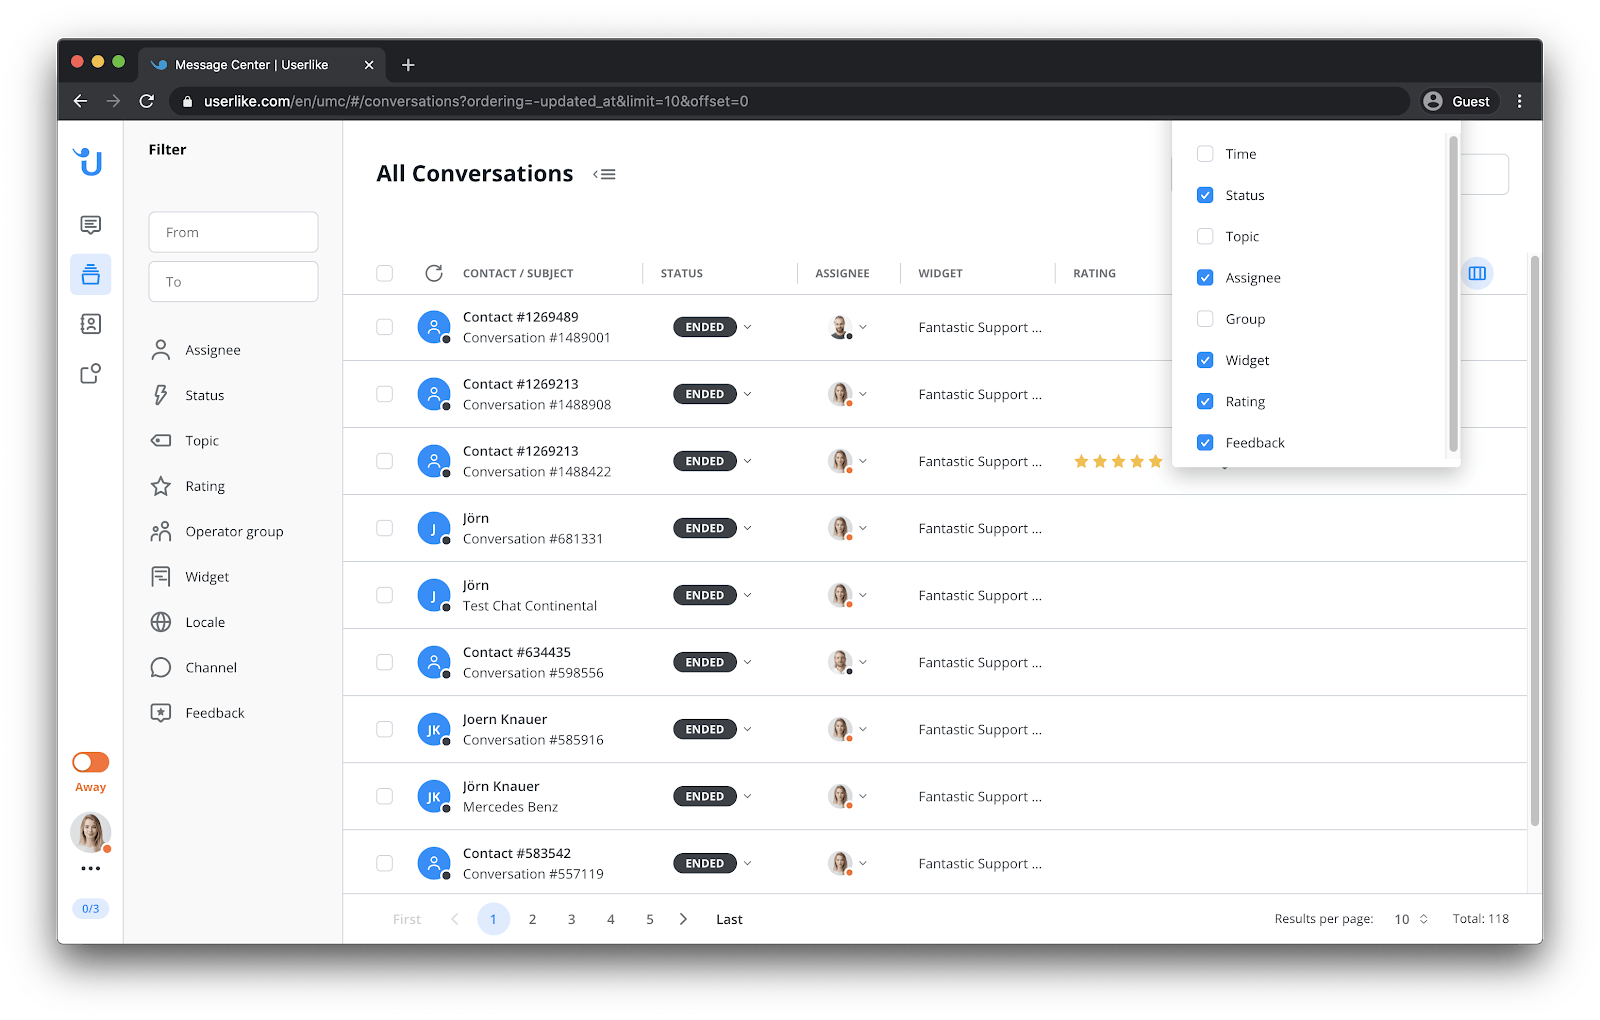1600x1020 pixels.
Task: Select the Contact #1269489 row checkbox
Action: (385, 327)
